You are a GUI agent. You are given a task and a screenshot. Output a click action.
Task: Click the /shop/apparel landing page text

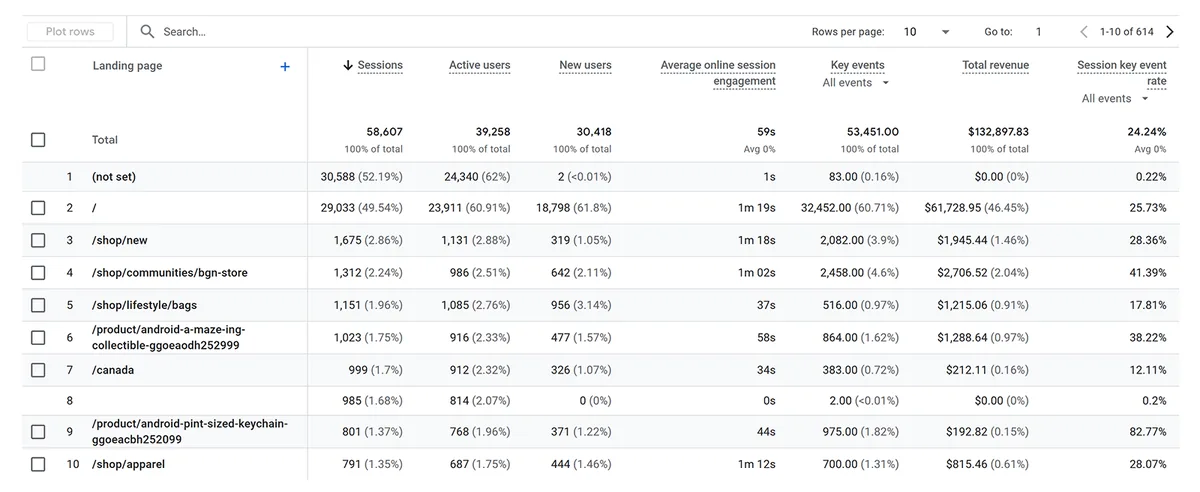pos(129,464)
